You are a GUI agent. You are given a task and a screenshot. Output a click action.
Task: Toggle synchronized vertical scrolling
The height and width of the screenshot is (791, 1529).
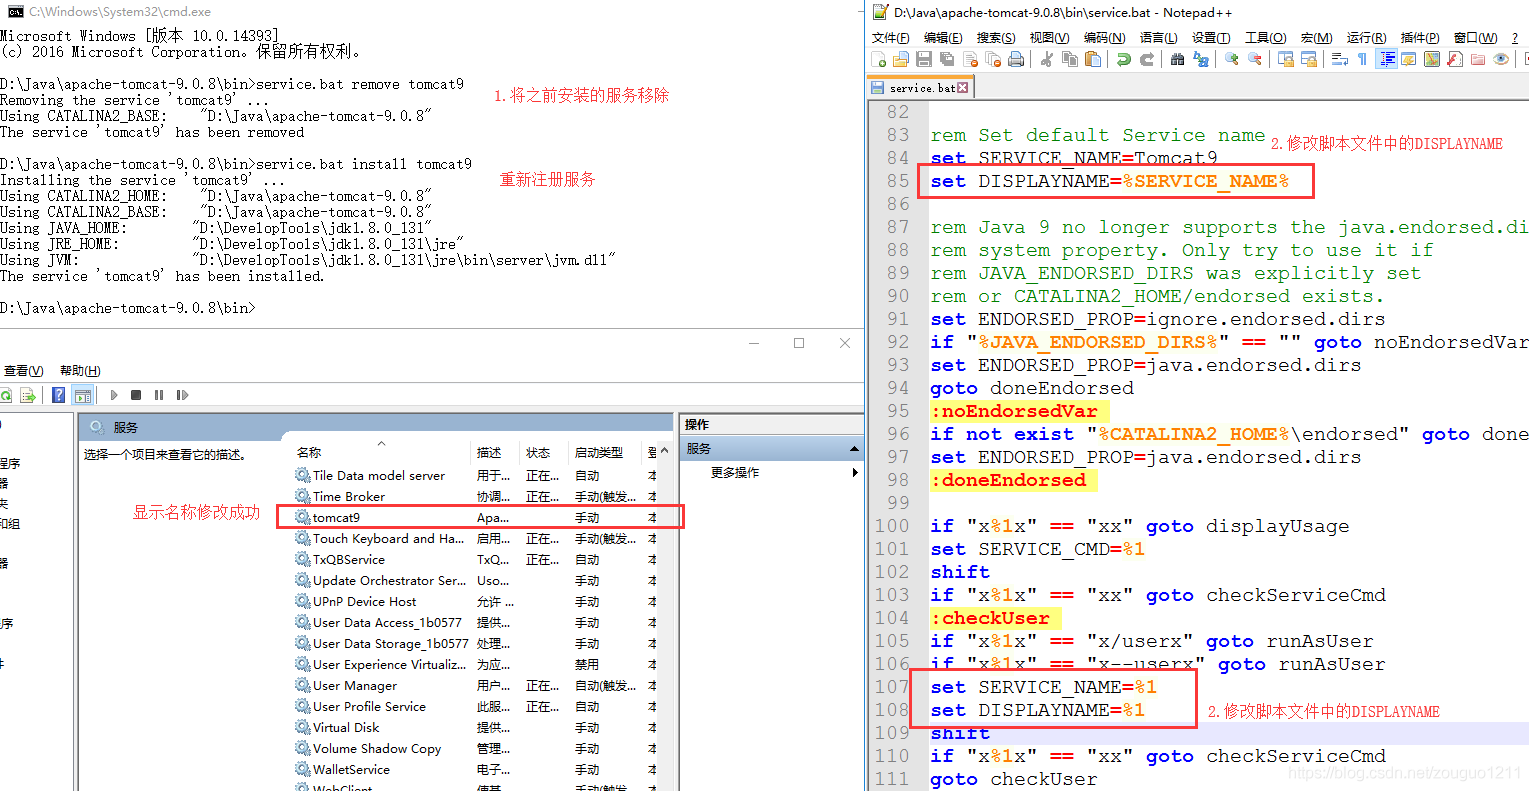(x=1285, y=60)
